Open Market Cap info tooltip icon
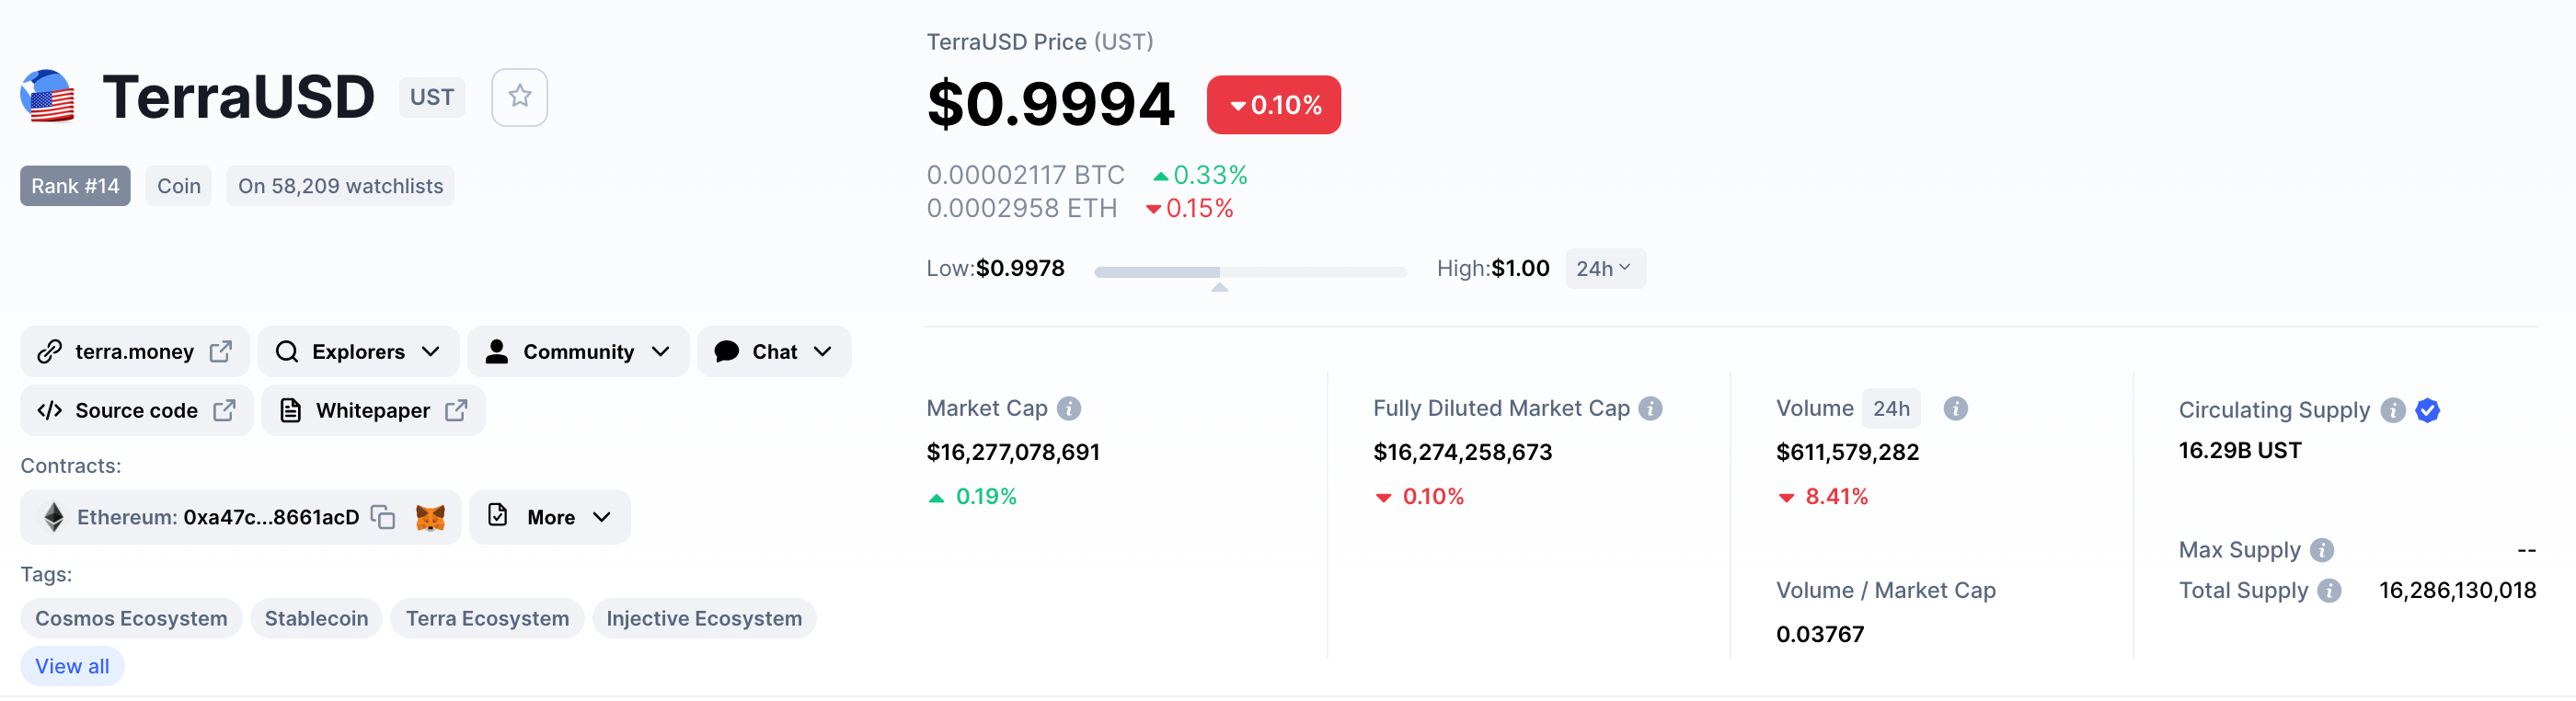The width and height of the screenshot is (2576, 701). tap(1069, 408)
